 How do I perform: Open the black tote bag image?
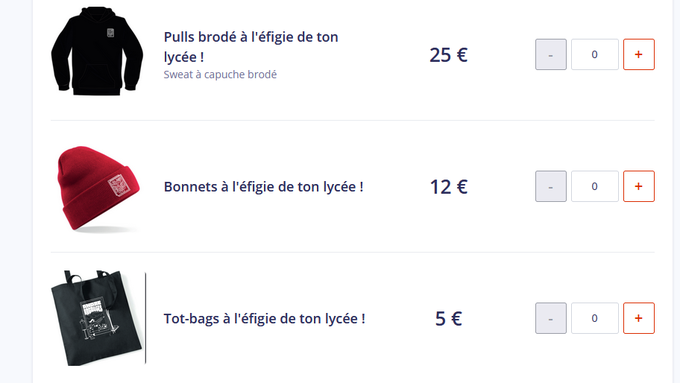pos(98,318)
